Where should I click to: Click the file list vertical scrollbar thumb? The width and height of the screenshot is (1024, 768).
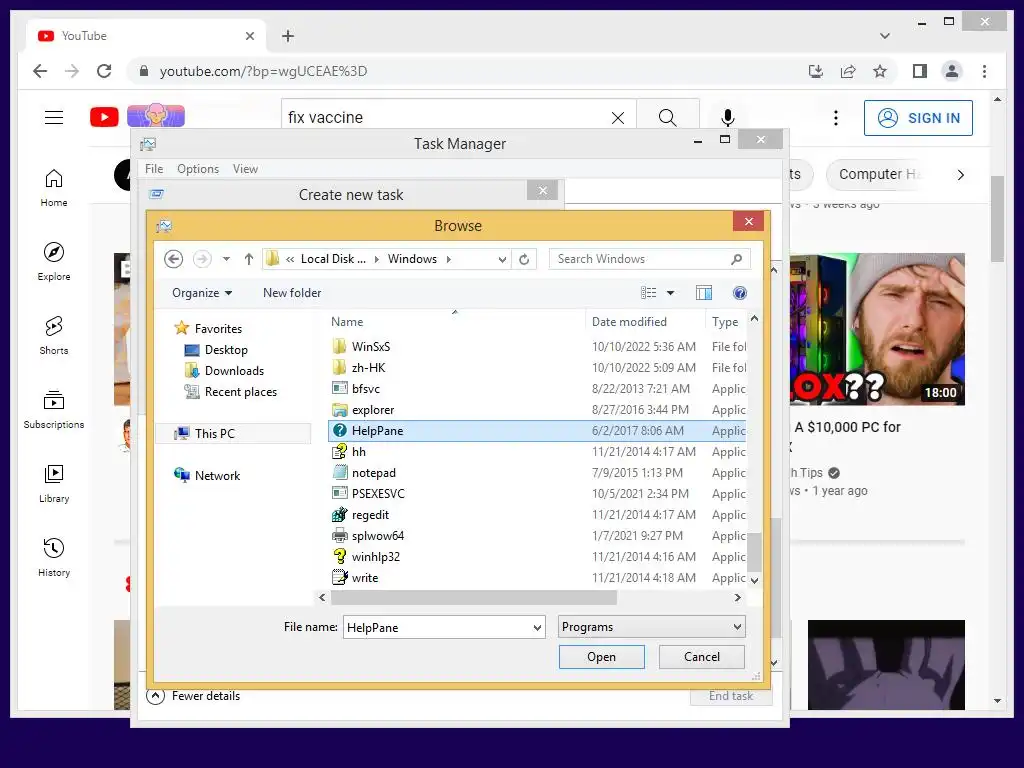[x=754, y=552]
